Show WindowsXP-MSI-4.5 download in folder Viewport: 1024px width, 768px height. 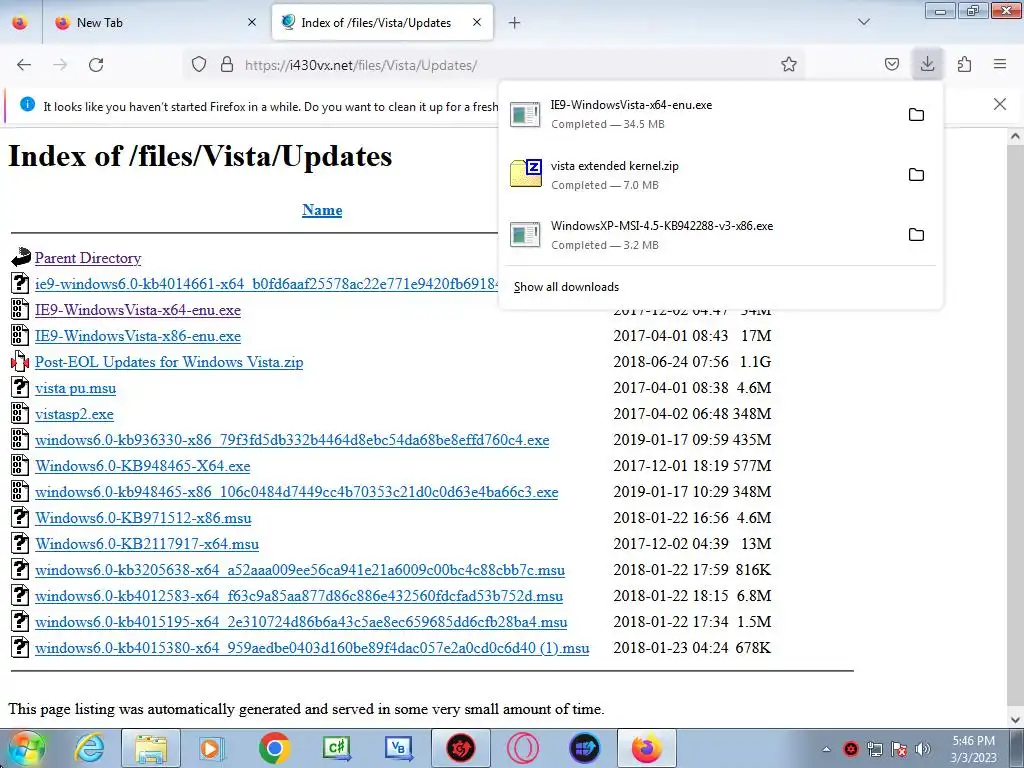click(x=916, y=235)
